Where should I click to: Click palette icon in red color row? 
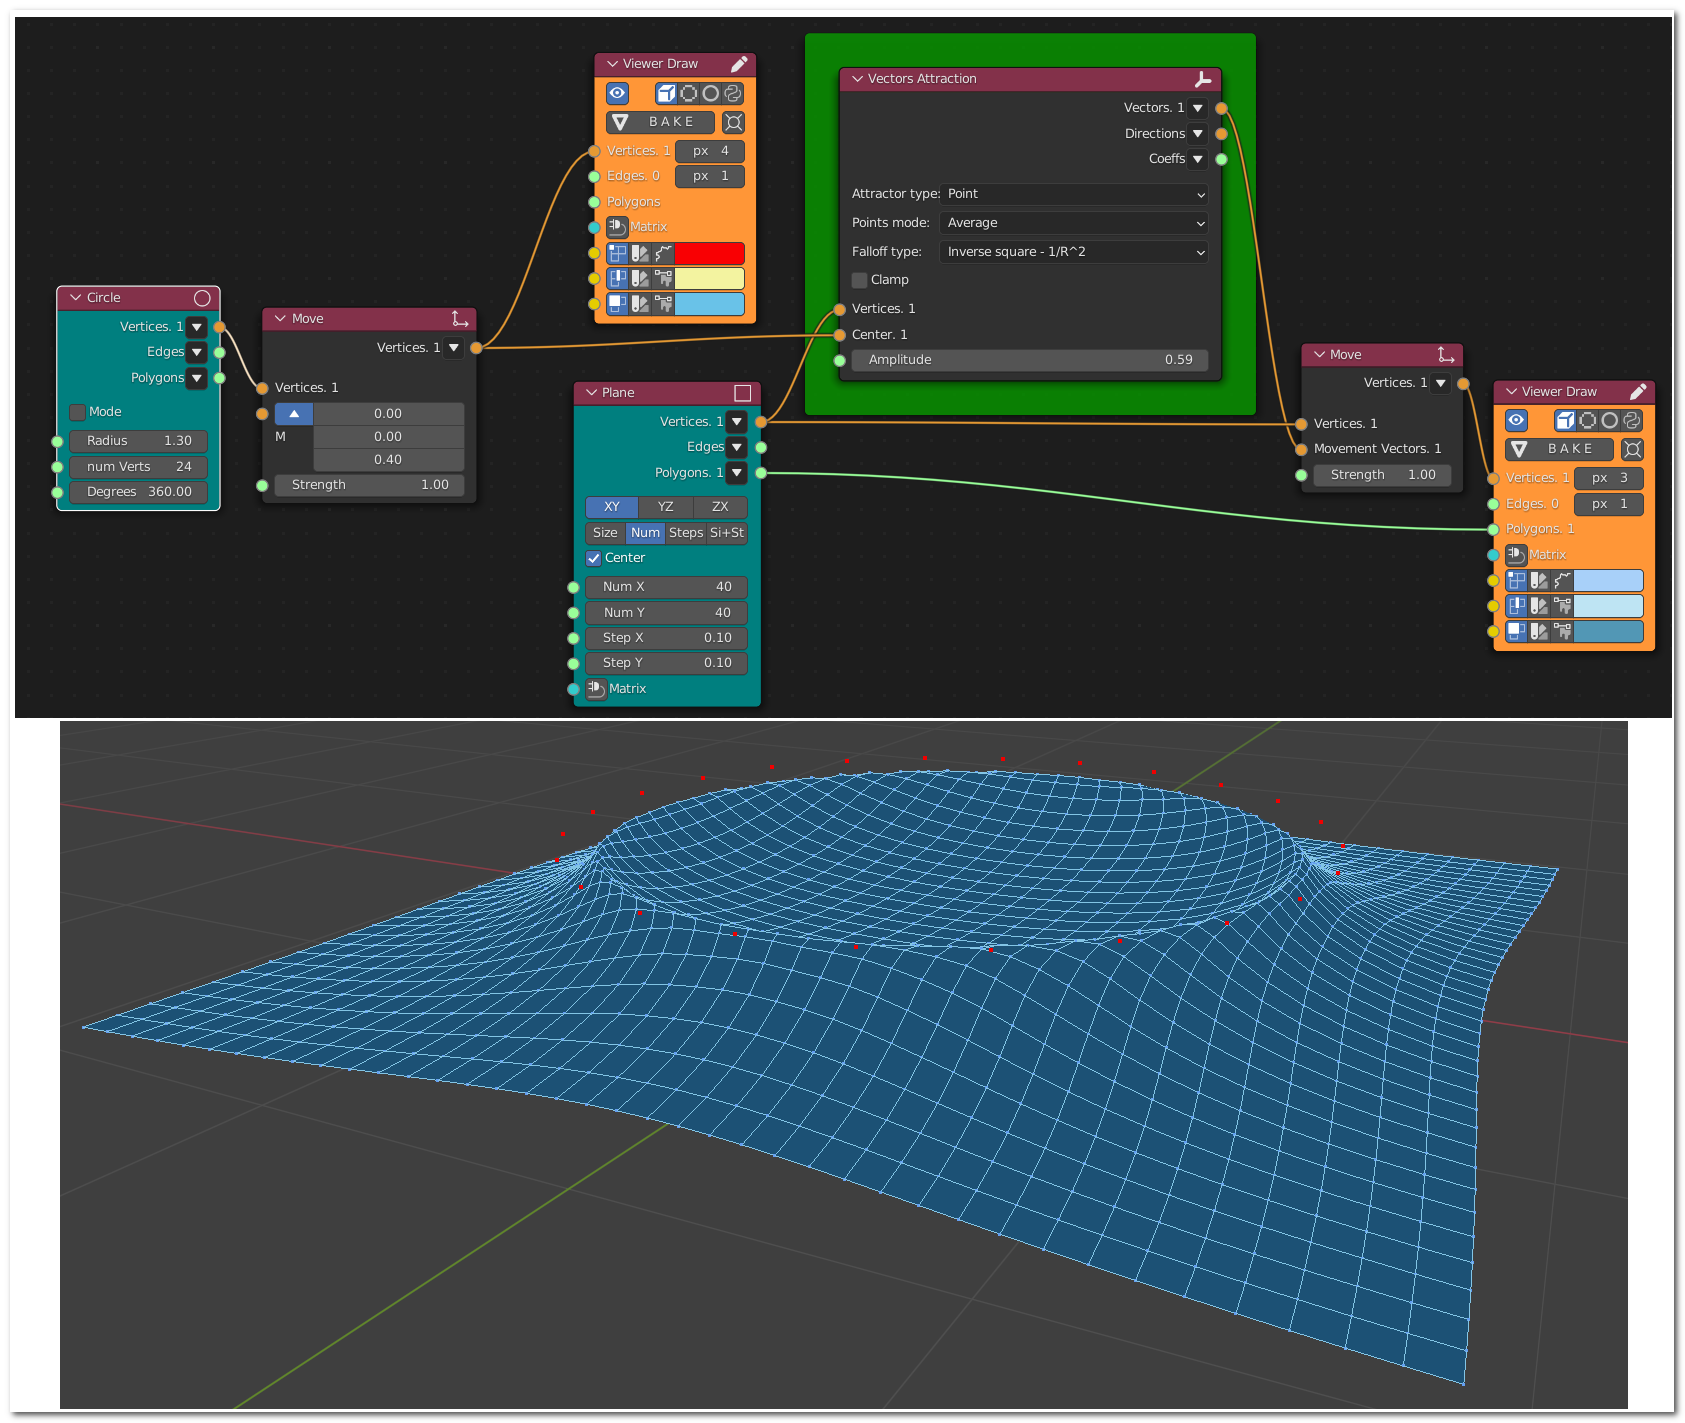point(640,253)
